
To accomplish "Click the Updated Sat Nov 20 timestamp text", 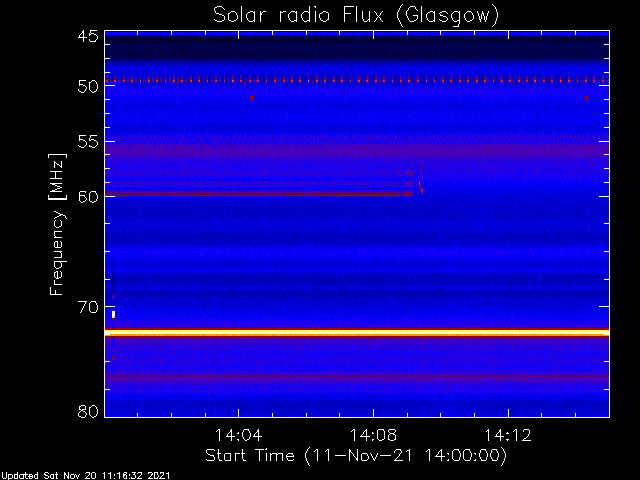I will pyautogui.click(x=85, y=476).
